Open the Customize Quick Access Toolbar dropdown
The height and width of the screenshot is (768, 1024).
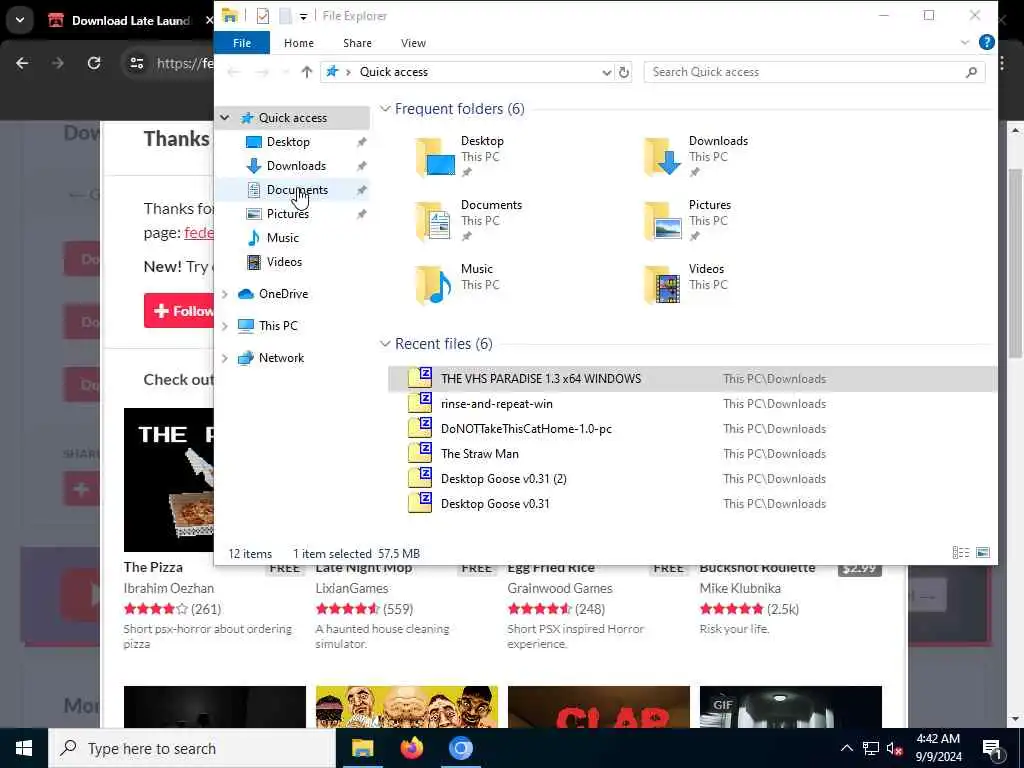[304, 16]
